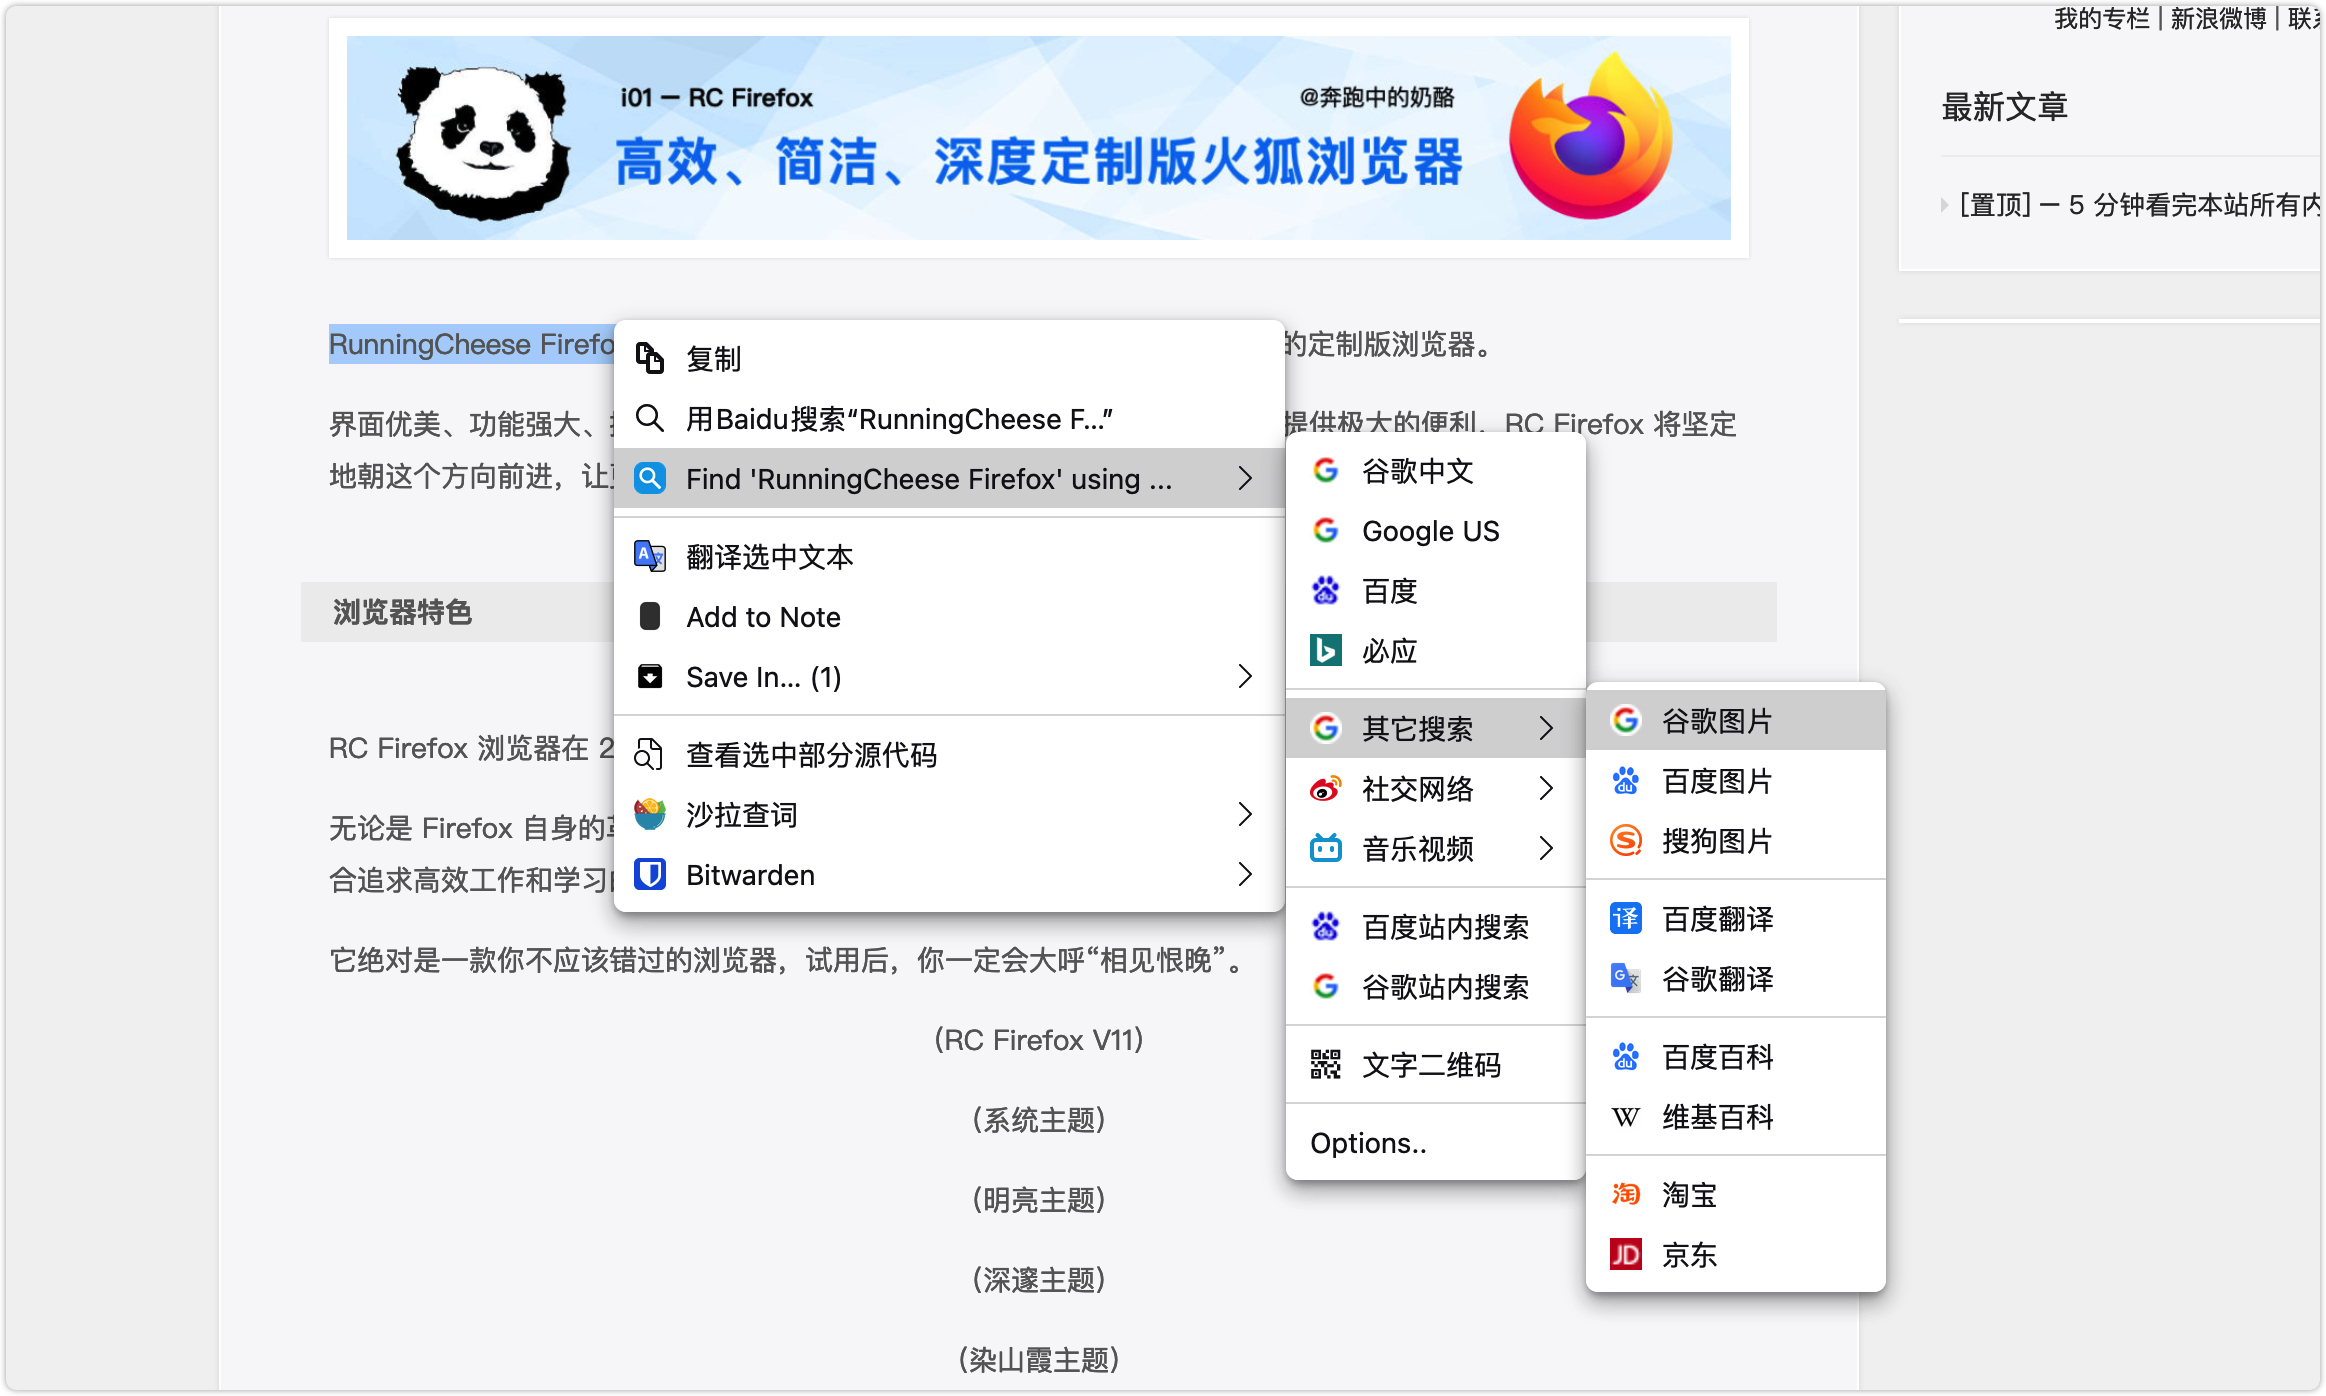The image size is (2326, 1396).
Task: Click the Weibo icon for 社交网络
Action: click(x=1325, y=789)
